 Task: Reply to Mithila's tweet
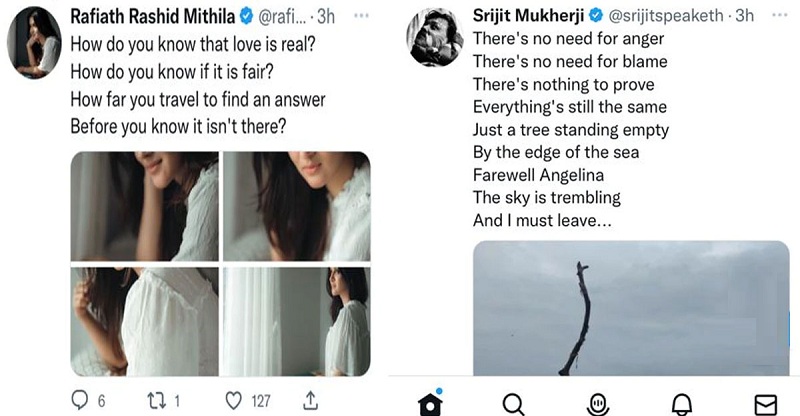coord(81,401)
